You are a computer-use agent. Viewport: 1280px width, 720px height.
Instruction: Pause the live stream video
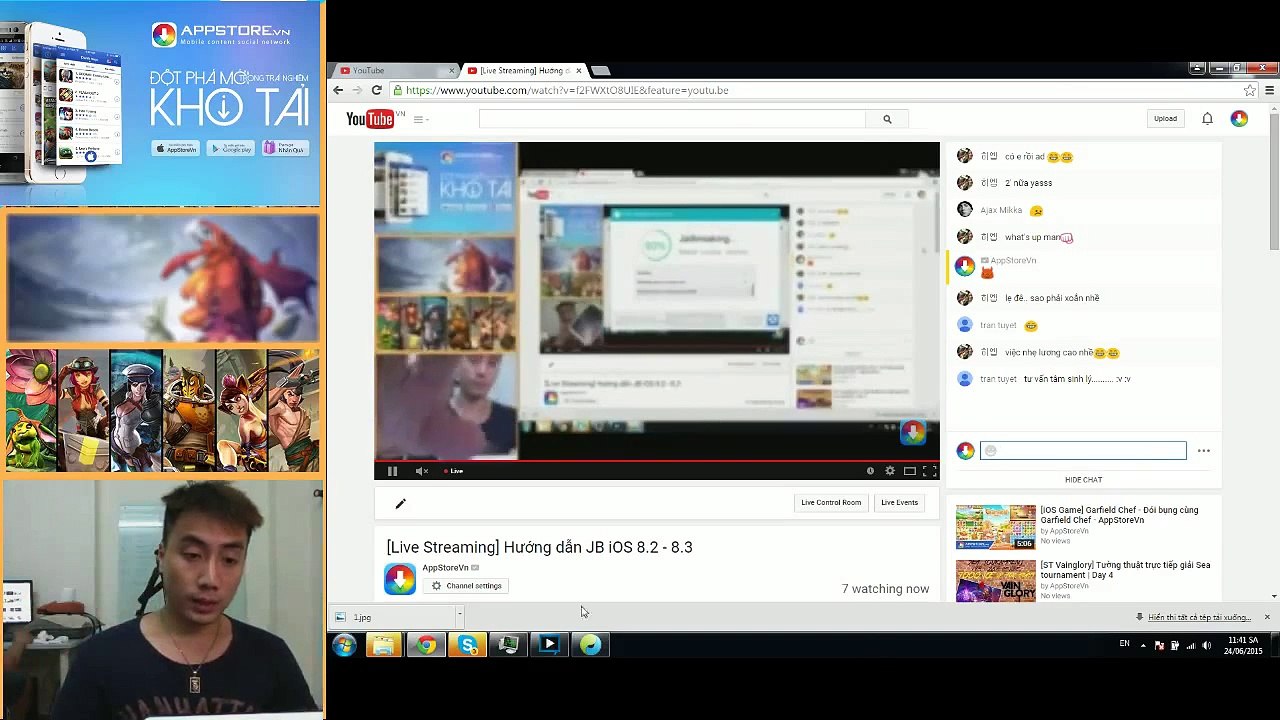click(392, 471)
